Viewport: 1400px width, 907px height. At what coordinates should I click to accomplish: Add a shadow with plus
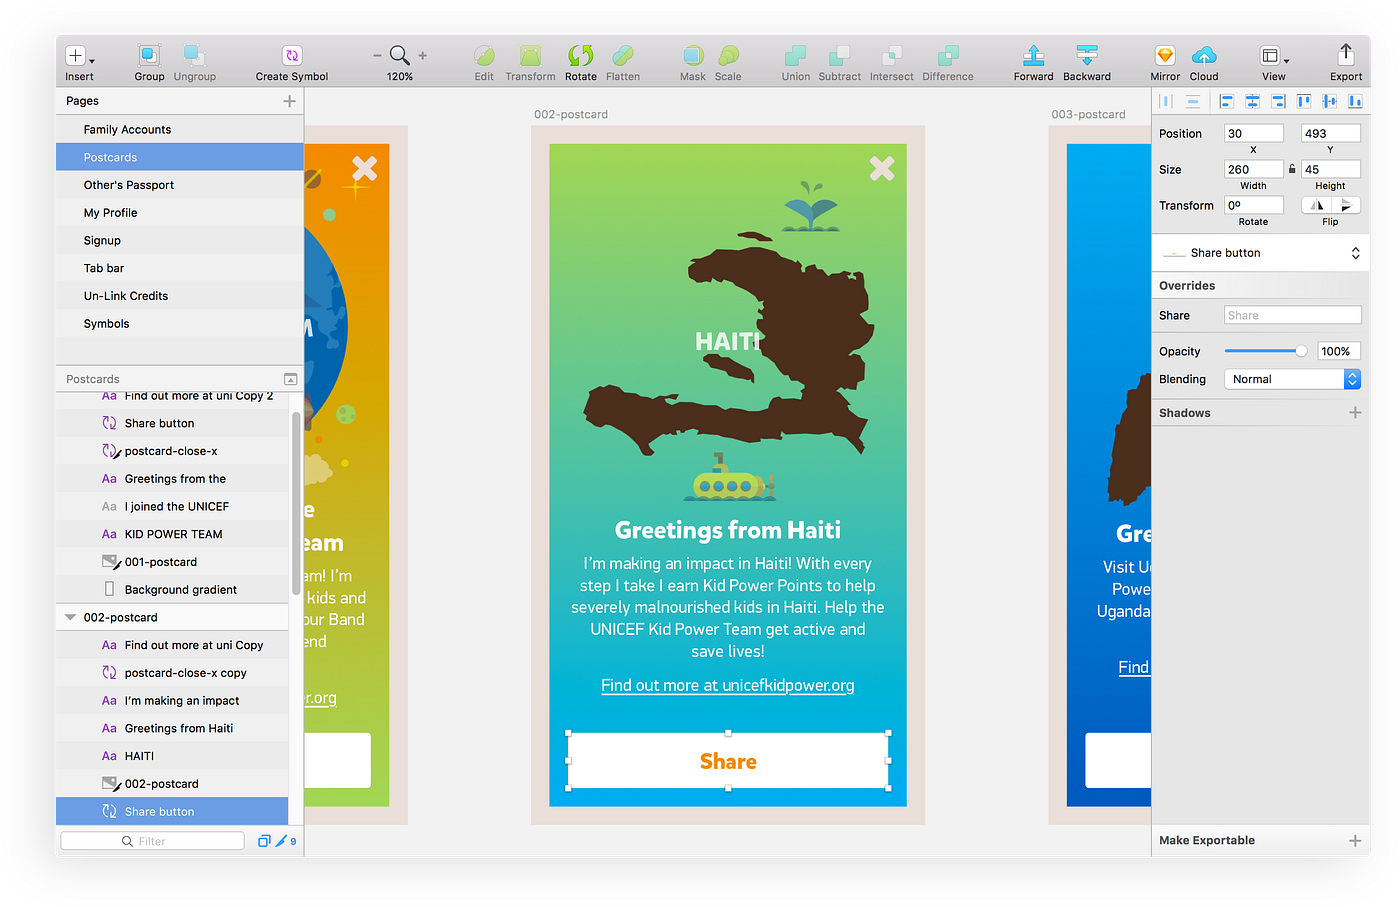coord(1355,412)
